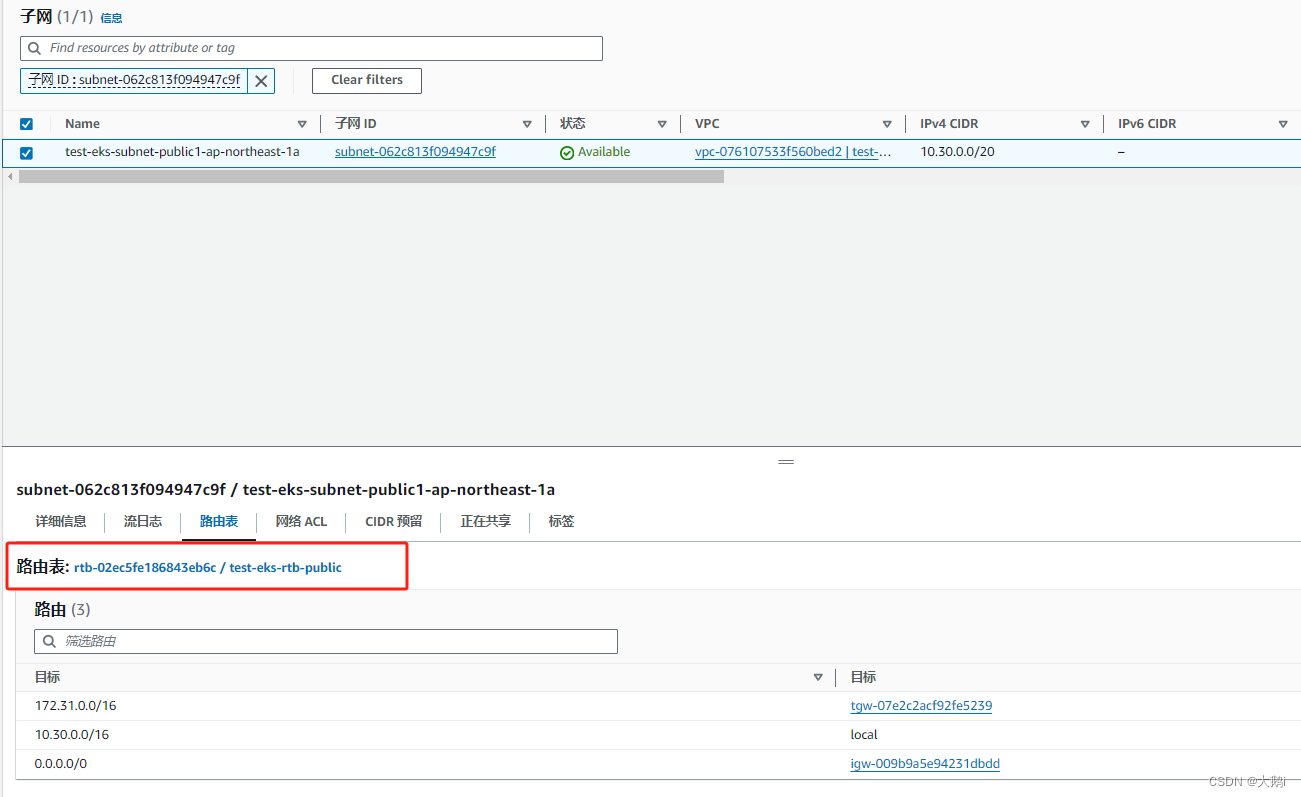Screen dimensions: 1301x797
Task: Sort by IPv6 CIDR column arrow
Action: pos(1283,125)
